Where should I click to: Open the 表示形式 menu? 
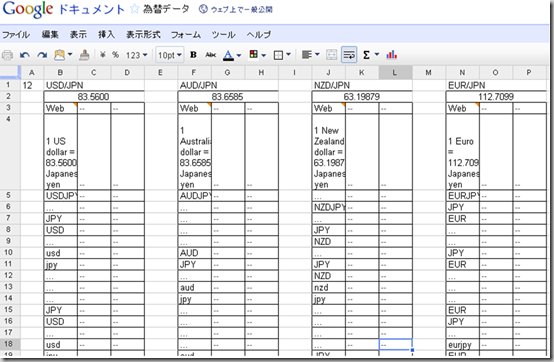click(x=143, y=35)
